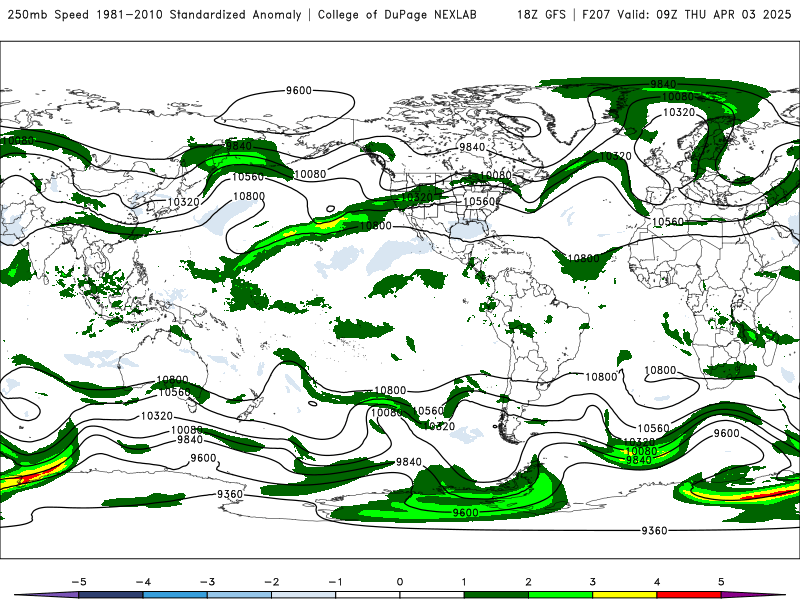Screen dimensions: 800x600
Task: Select the yellow 3-to-4 colorbar segment
Action: coord(624,595)
